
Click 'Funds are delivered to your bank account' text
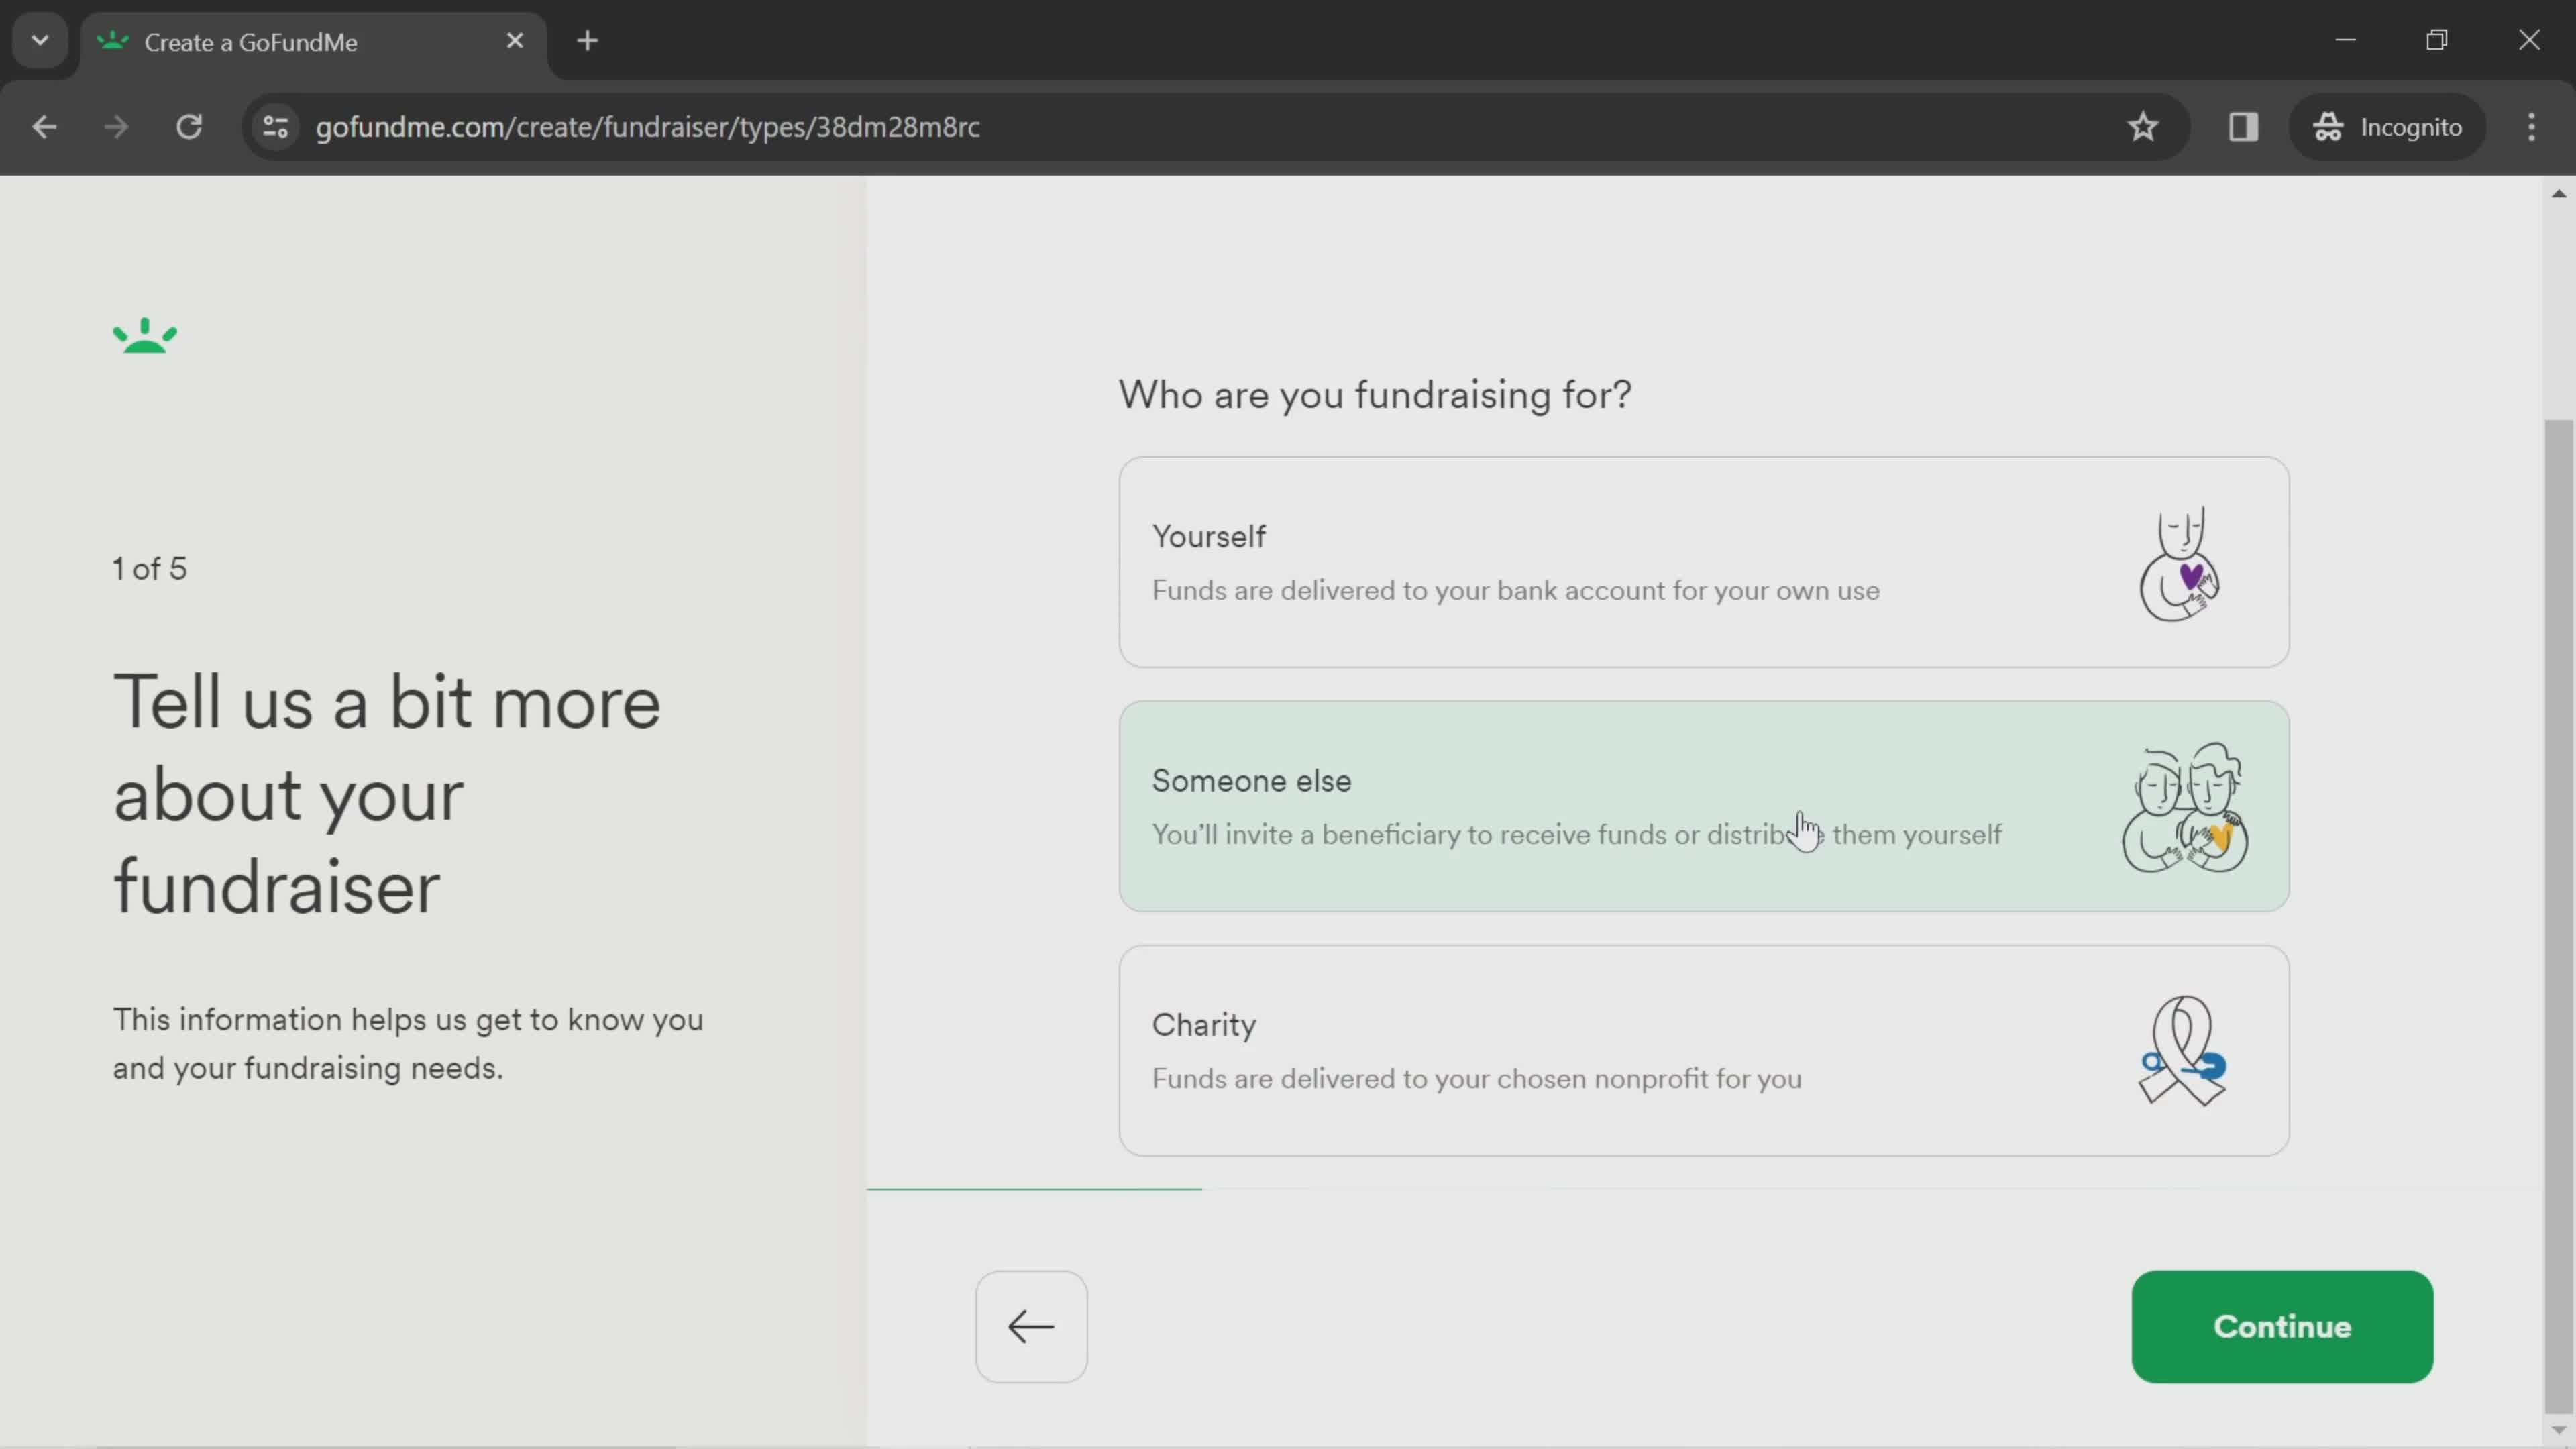coord(1516,591)
